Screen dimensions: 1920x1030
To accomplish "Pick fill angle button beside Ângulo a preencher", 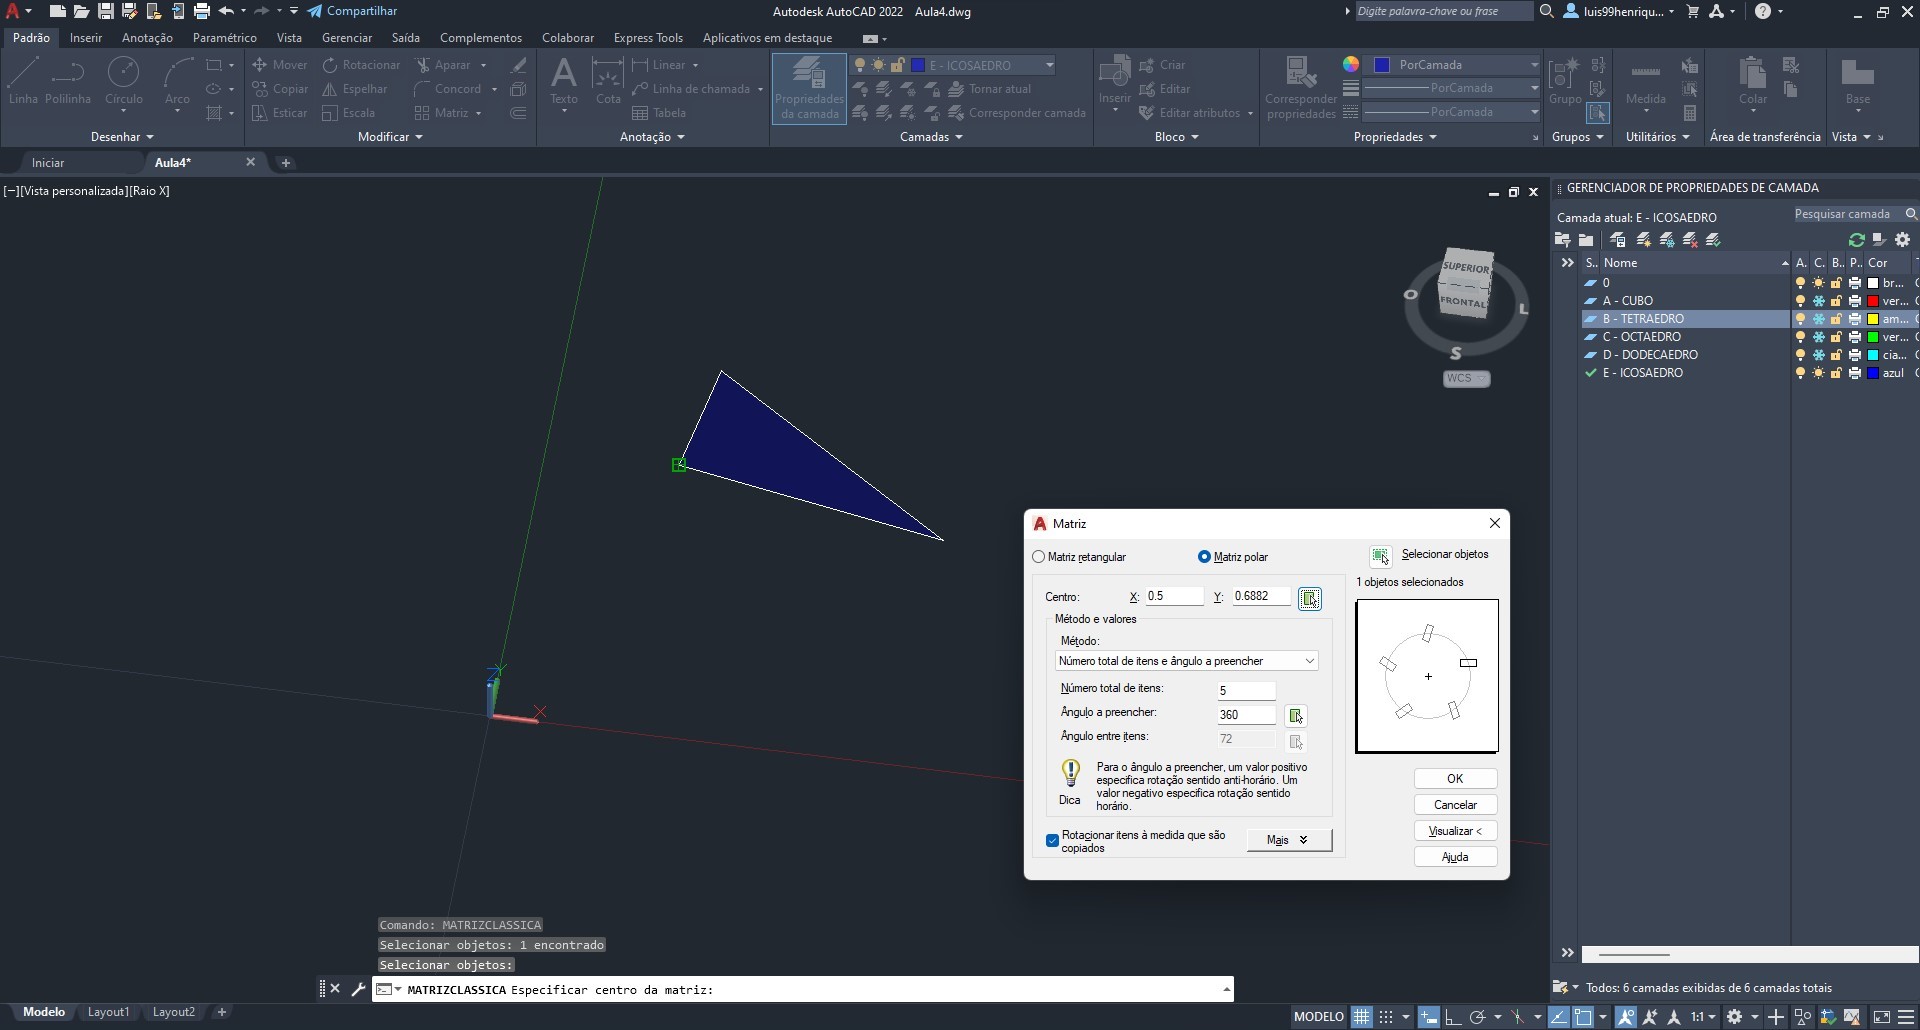I will (x=1295, y=715).
